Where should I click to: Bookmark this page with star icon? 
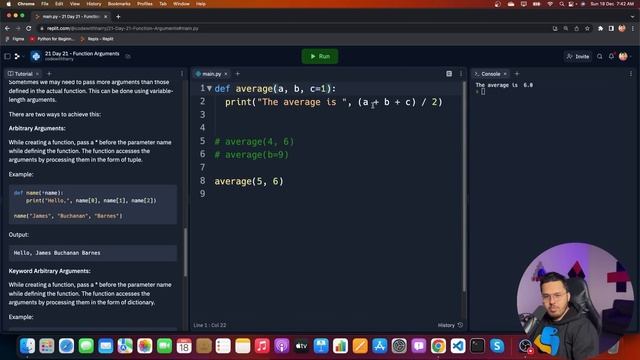(587, 29)
